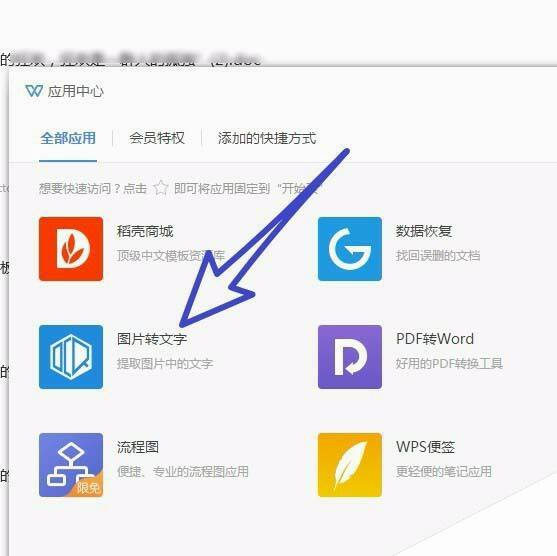Open the 数据恢复 blue G icon
This screenshot has height=556, width=557.
(x=350, y=249)
